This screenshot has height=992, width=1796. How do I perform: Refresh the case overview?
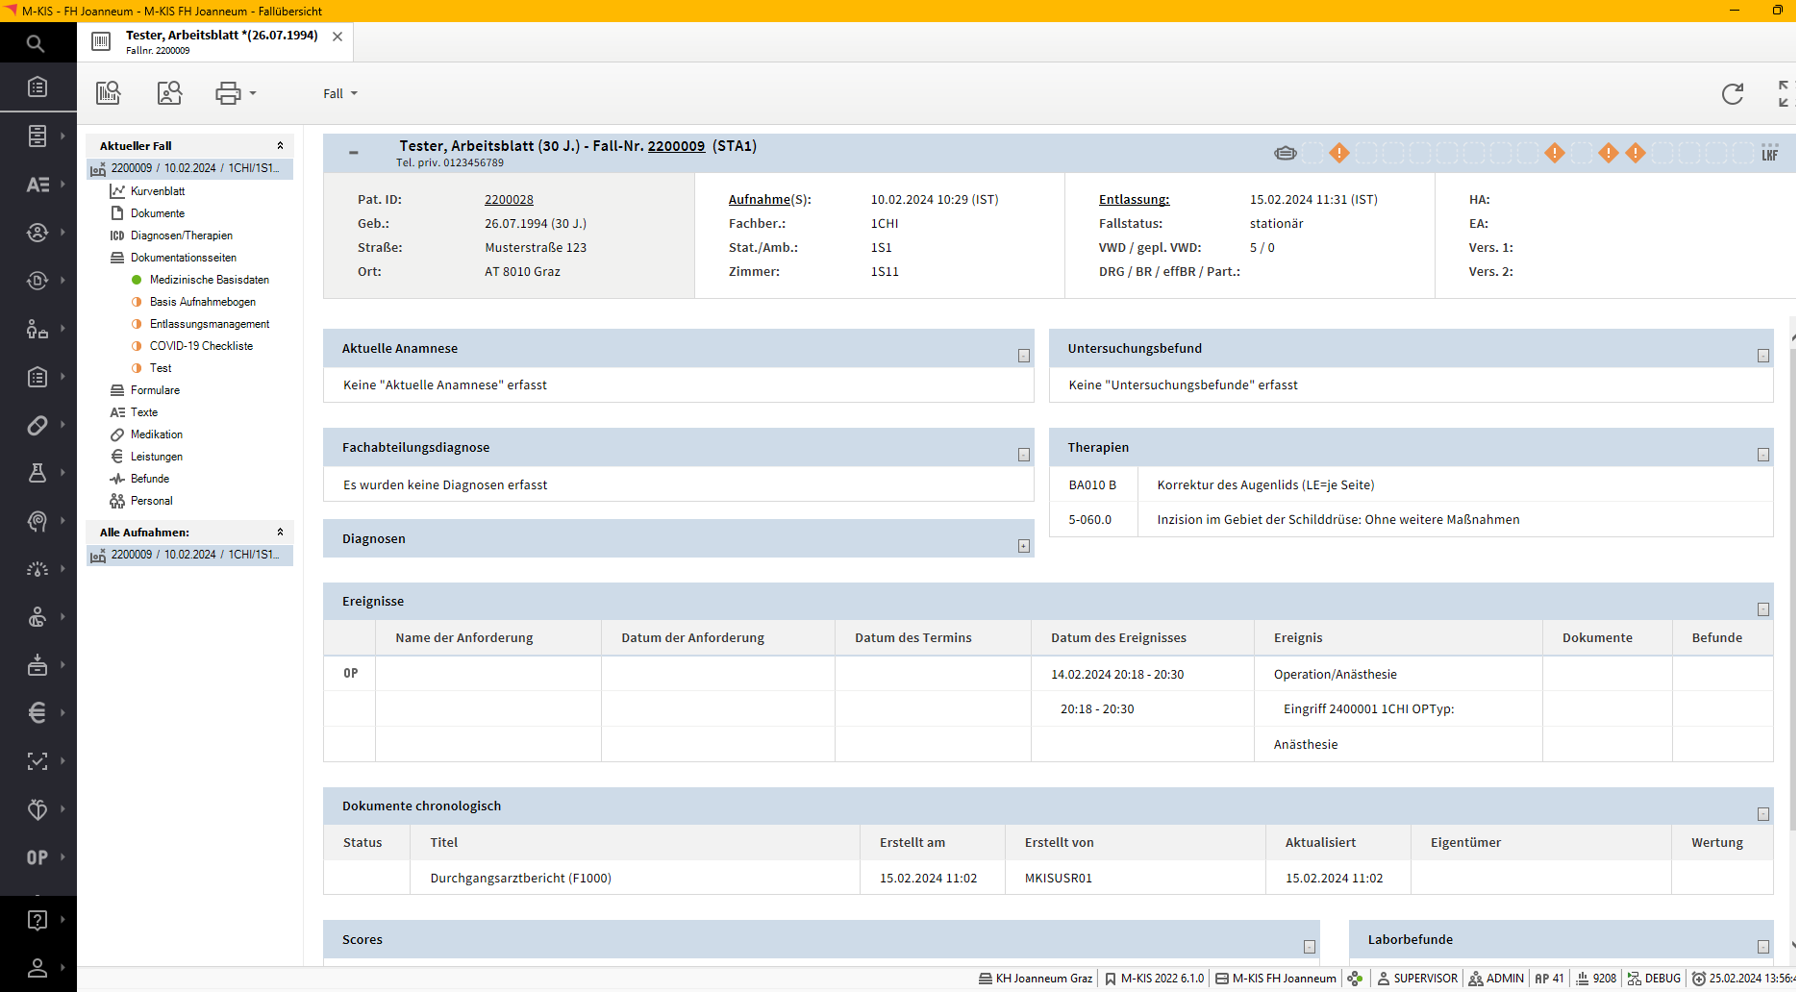[x=1732, y=94]
